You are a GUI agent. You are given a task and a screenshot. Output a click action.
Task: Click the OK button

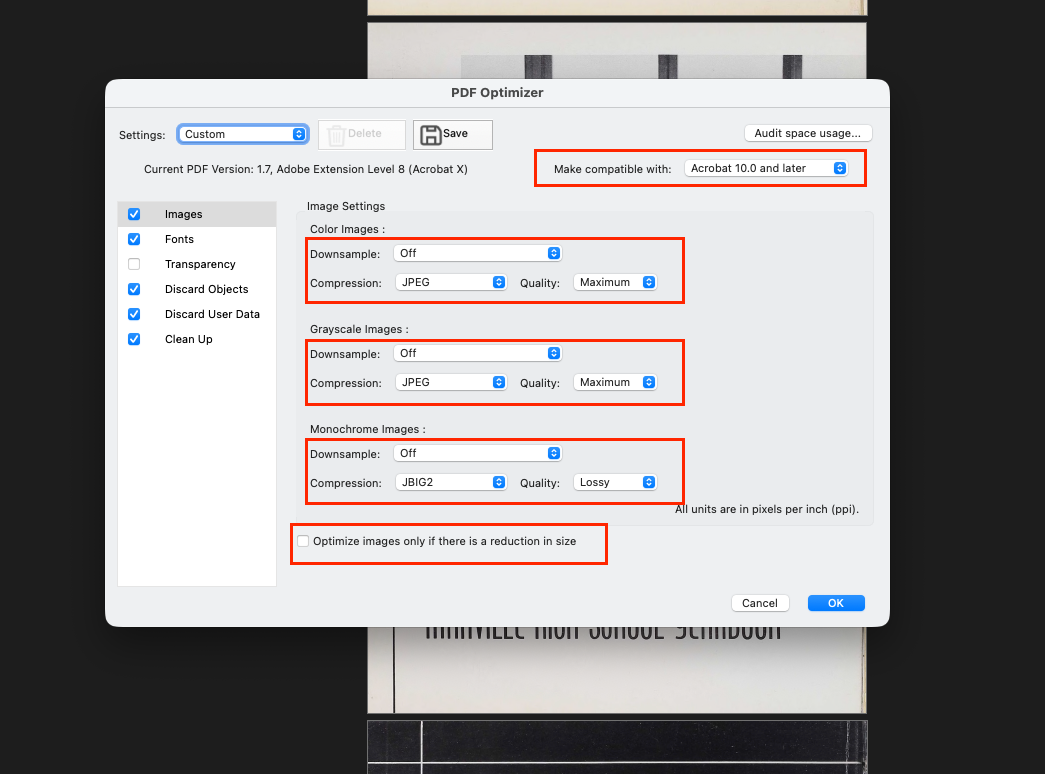point(836,603)
